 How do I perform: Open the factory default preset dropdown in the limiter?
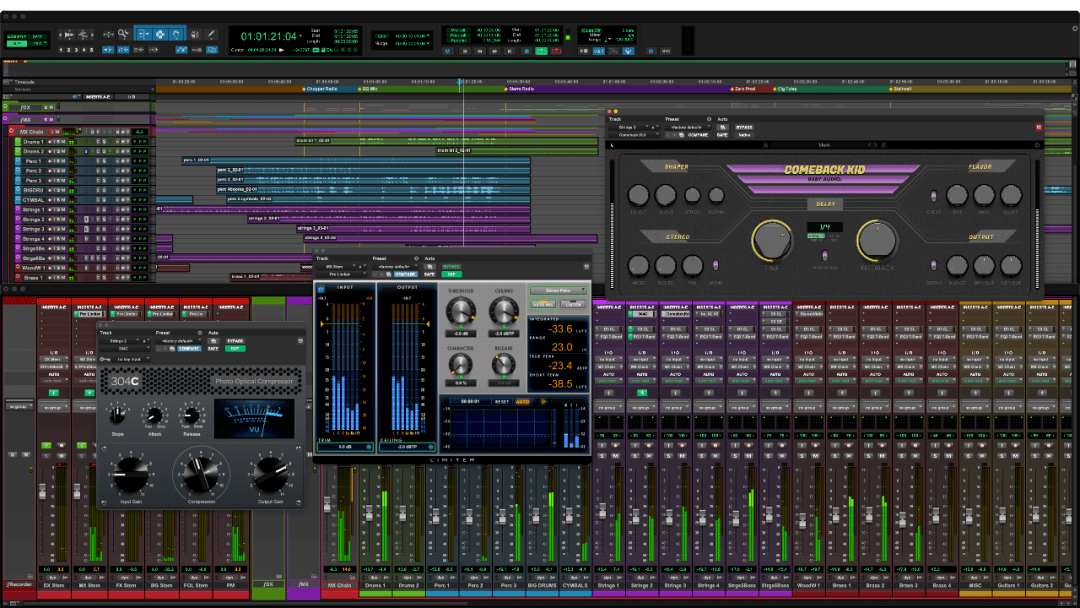(x=394, y=266)
